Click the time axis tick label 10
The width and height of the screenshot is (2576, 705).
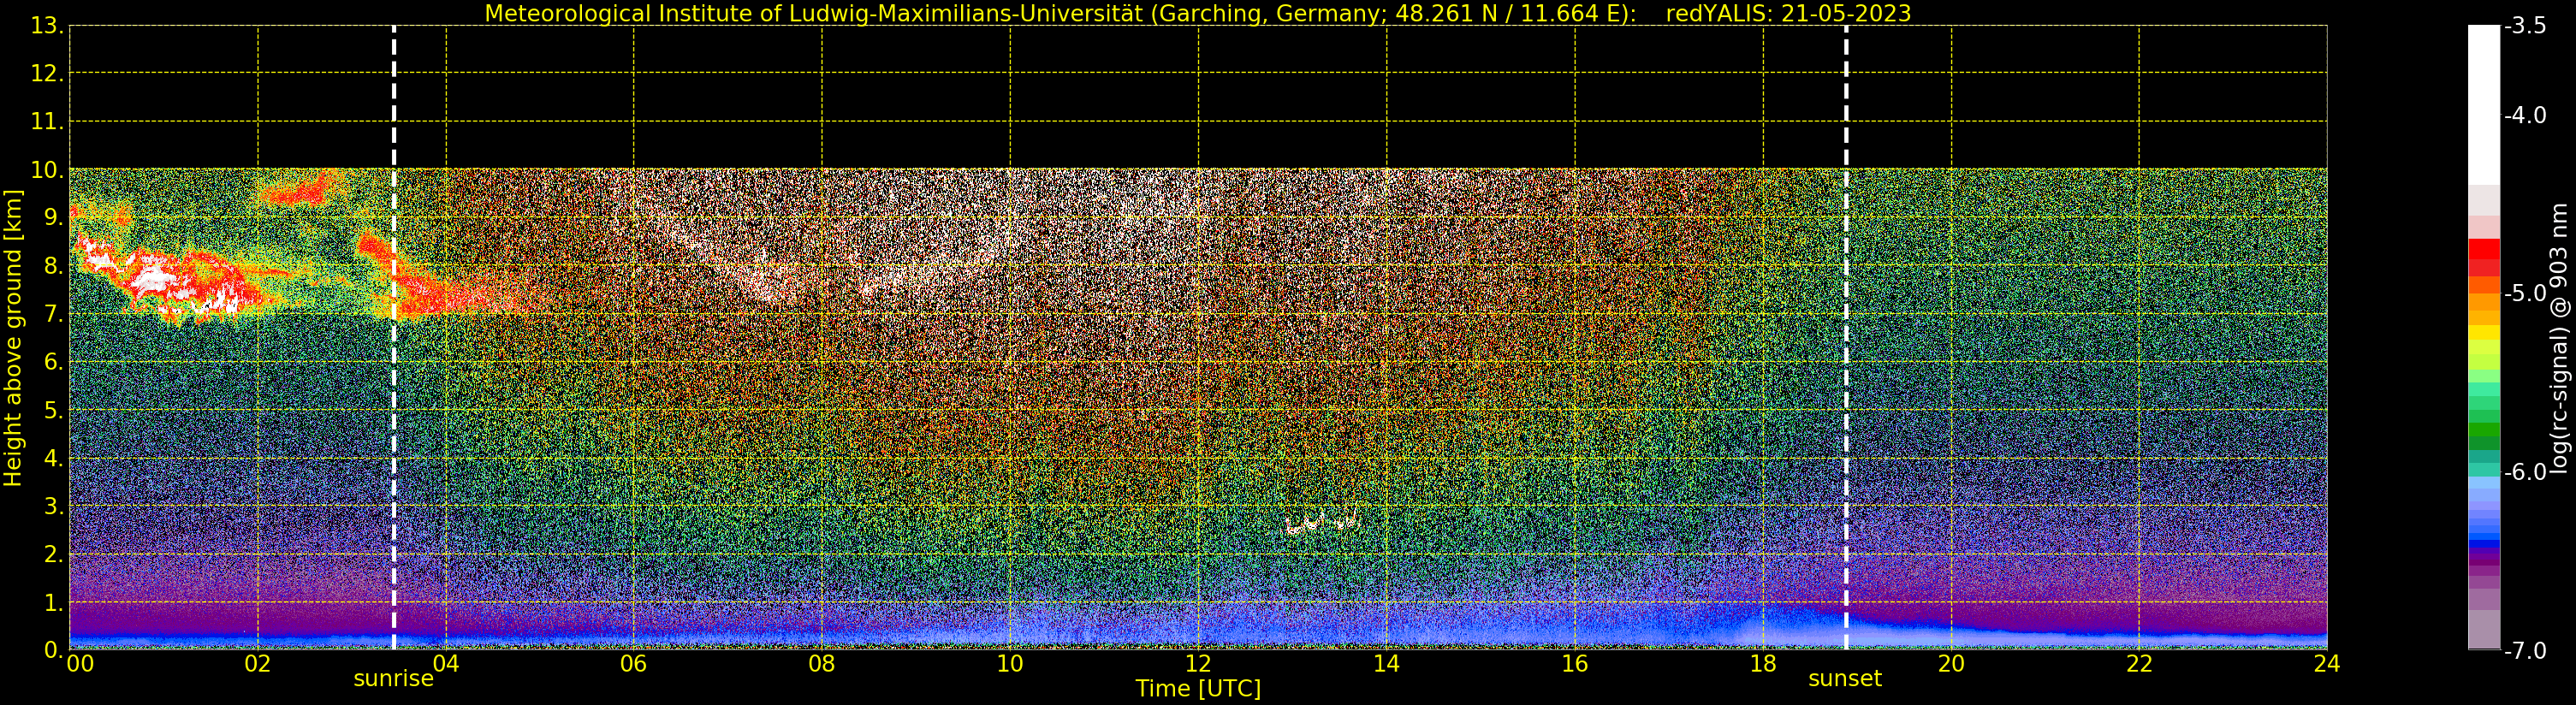click(x=1010, y=664)
